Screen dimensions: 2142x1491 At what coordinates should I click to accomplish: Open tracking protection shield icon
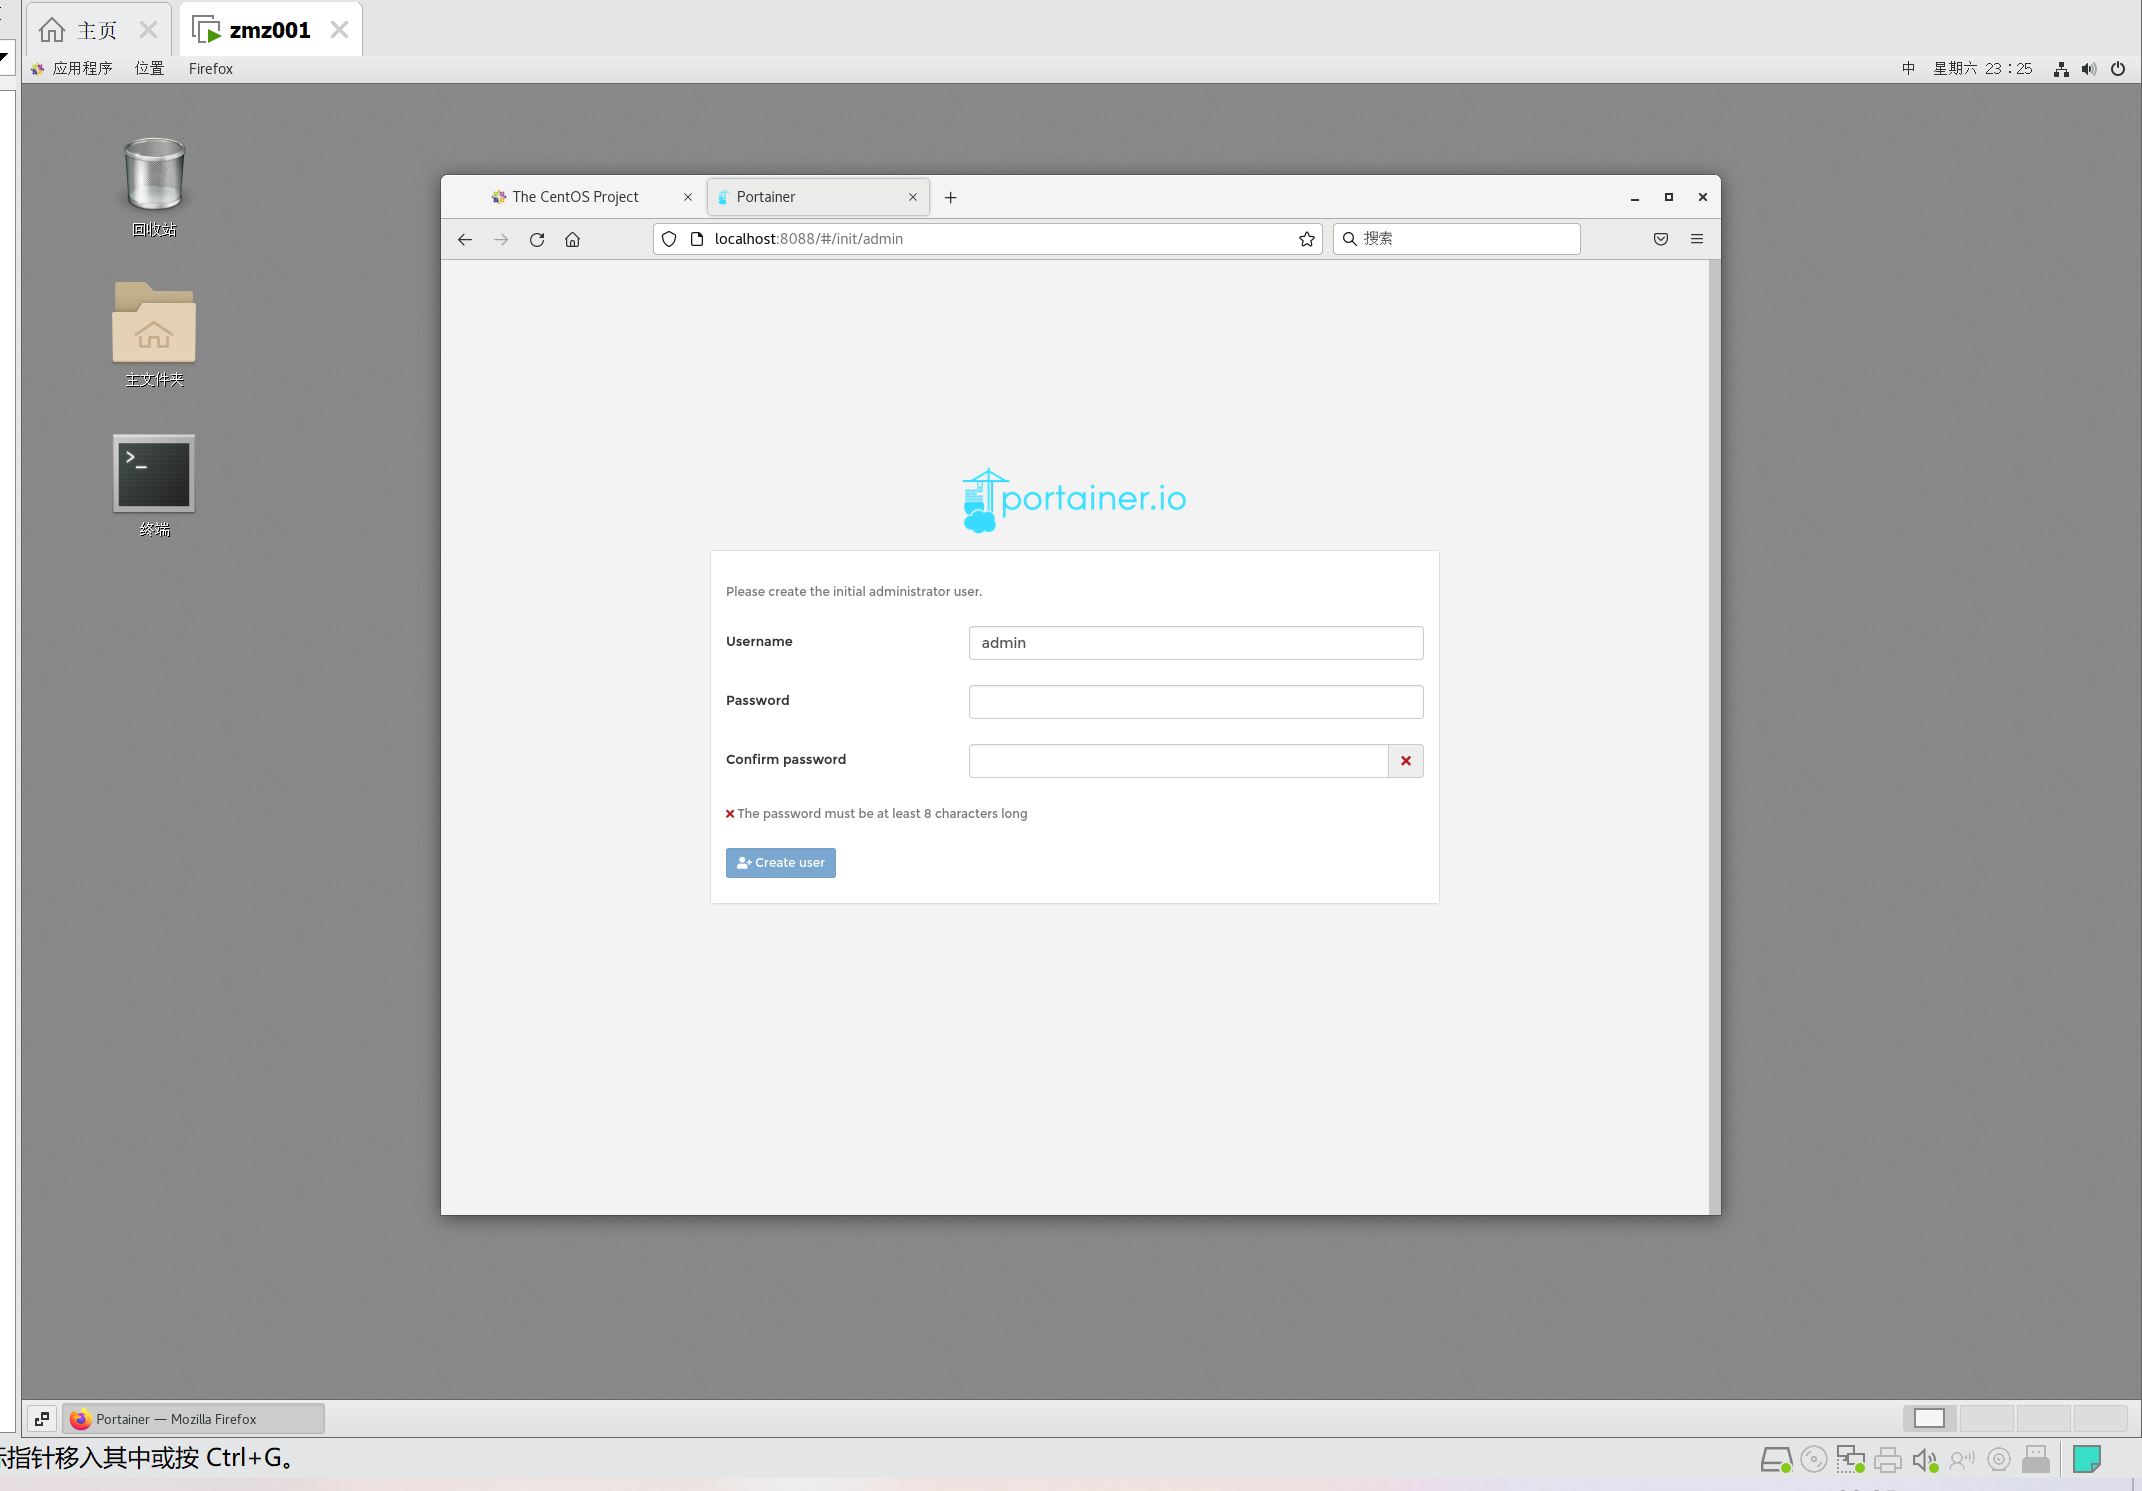click(669, 239)
